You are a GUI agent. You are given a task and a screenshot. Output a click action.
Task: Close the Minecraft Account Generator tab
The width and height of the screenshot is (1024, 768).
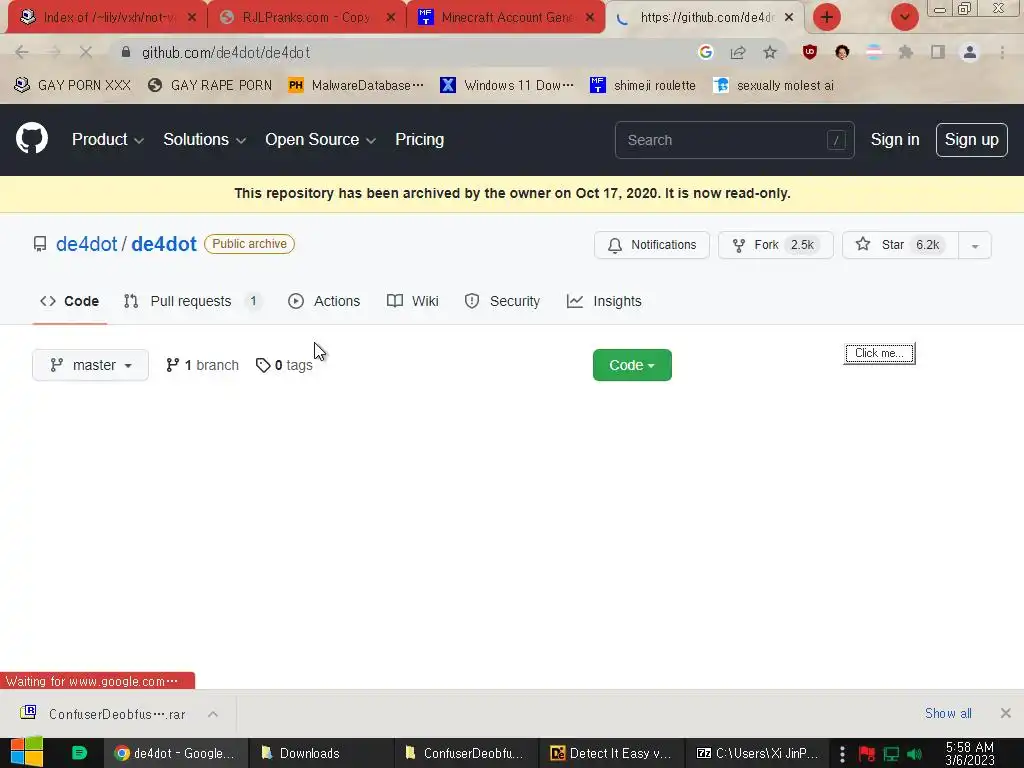pyautogui.click(x=590, y=17)
